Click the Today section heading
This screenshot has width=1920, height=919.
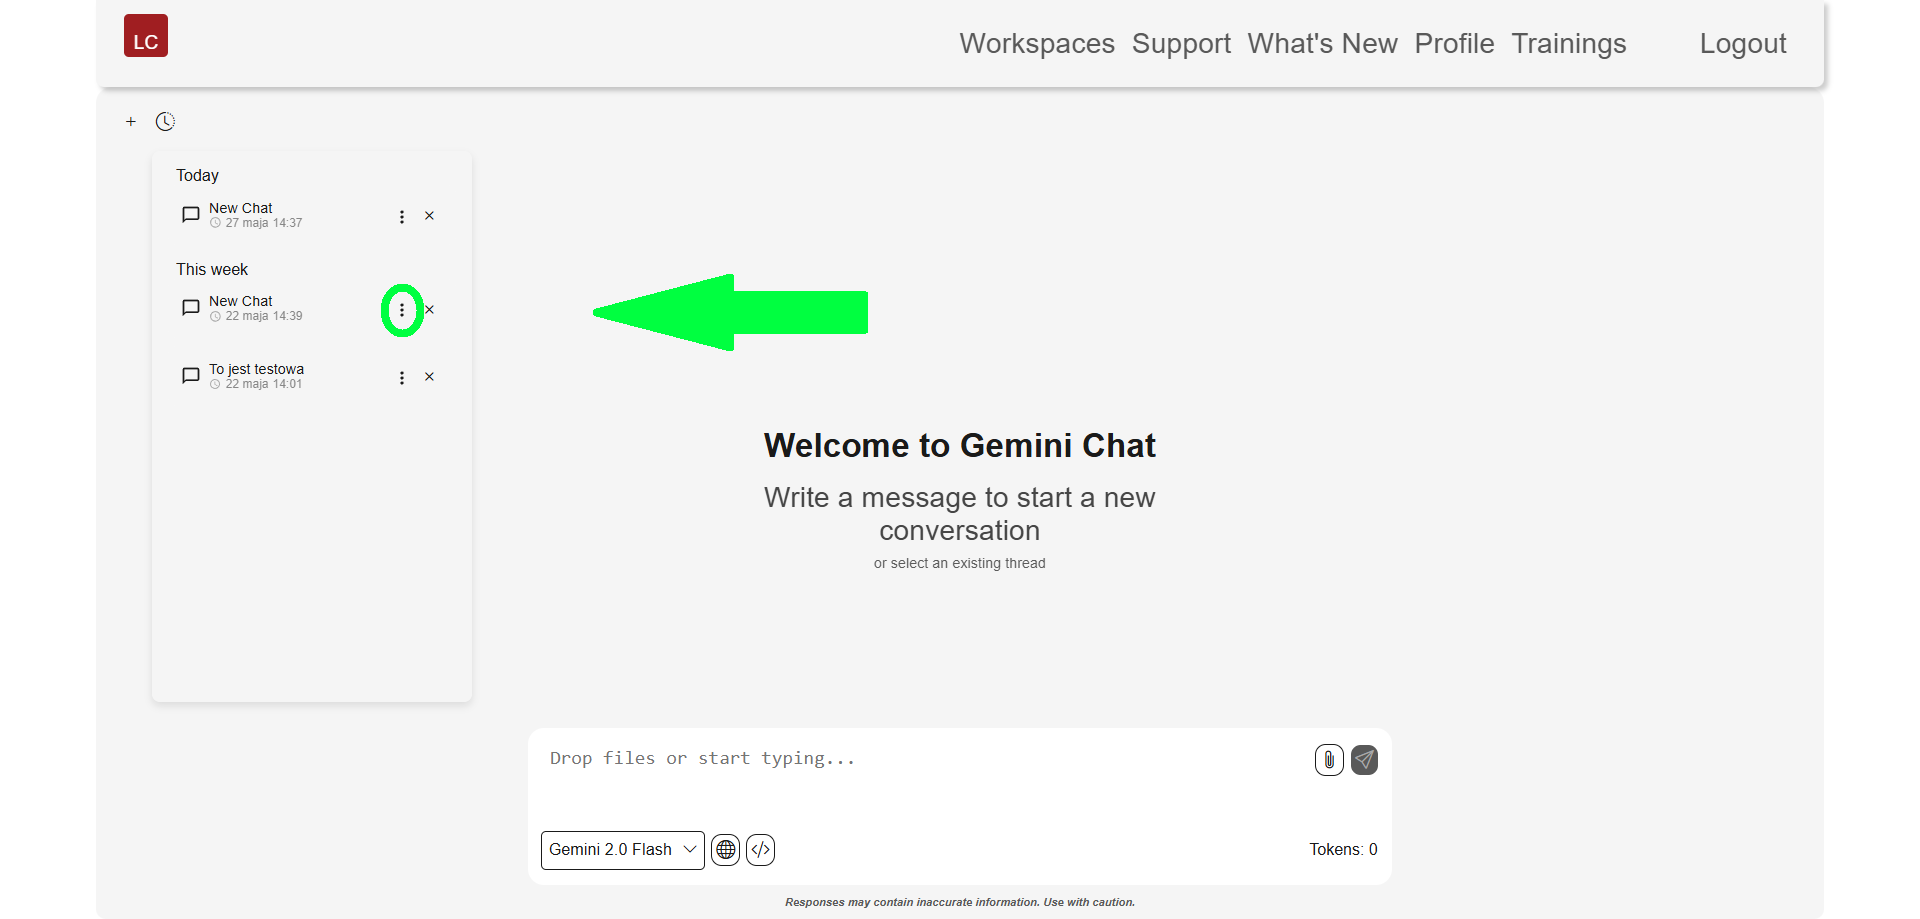197,175
